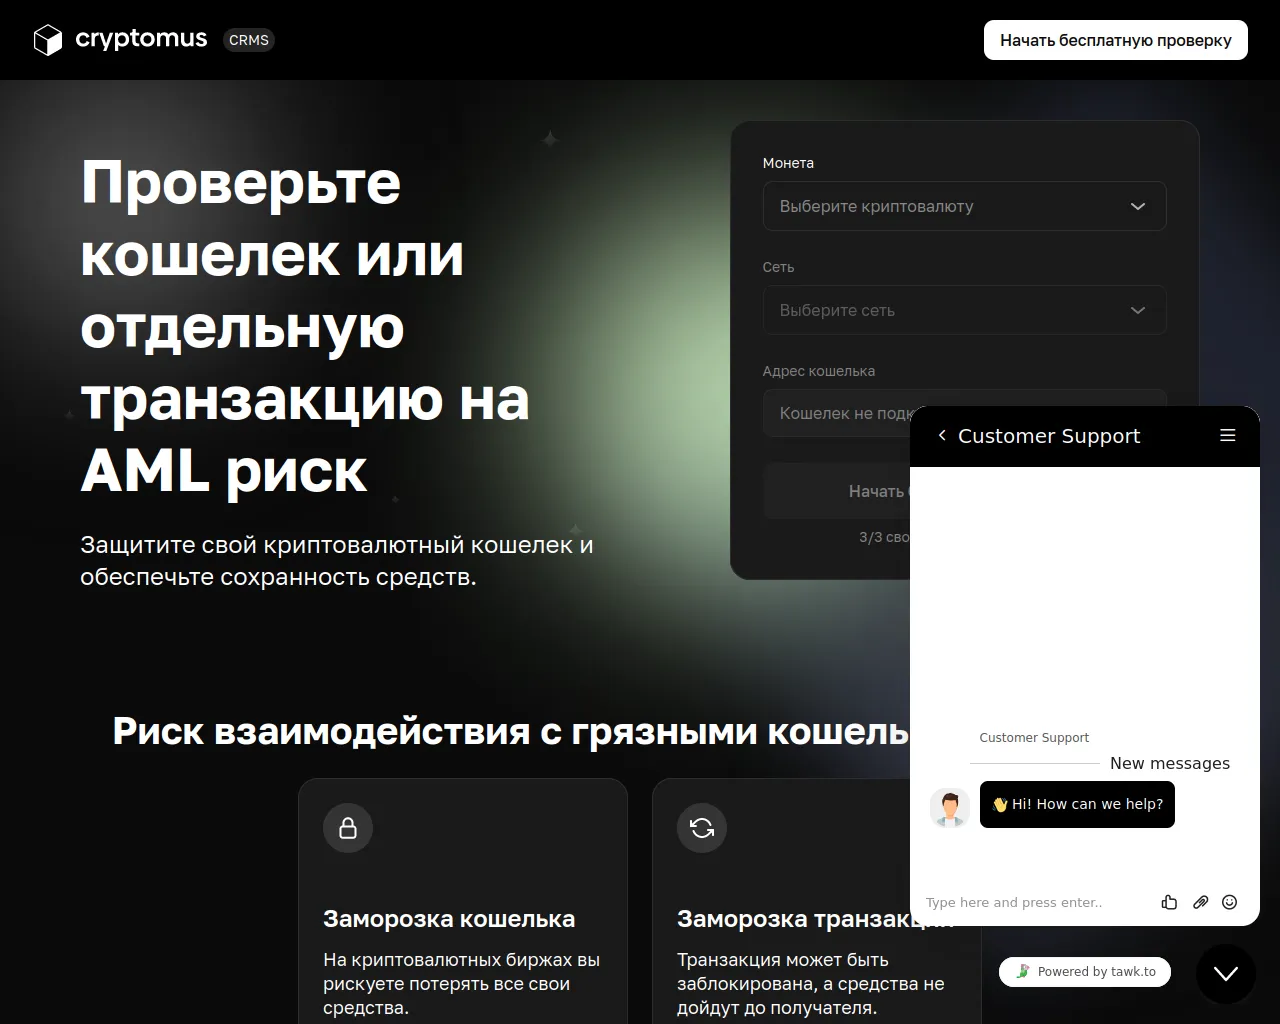Open the emoji picker in chat

pos(1230,902)
